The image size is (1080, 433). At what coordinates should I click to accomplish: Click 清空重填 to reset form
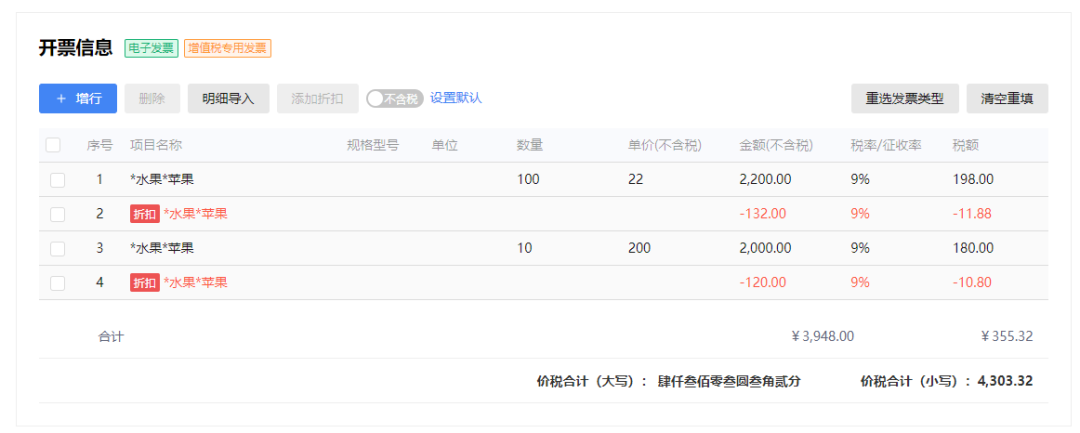click(1007, 98)
